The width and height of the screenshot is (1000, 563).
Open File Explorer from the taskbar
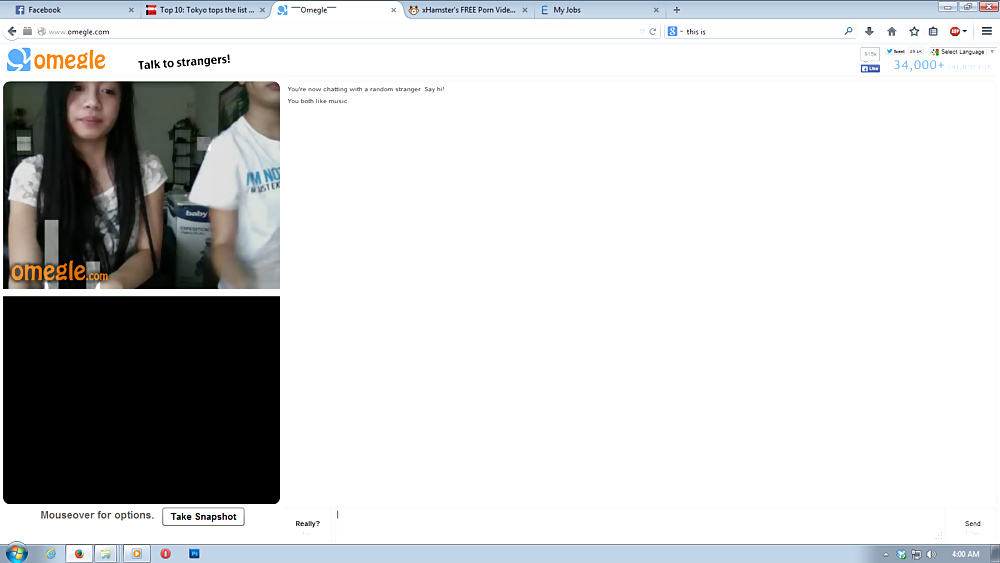[x=105, y=553]
